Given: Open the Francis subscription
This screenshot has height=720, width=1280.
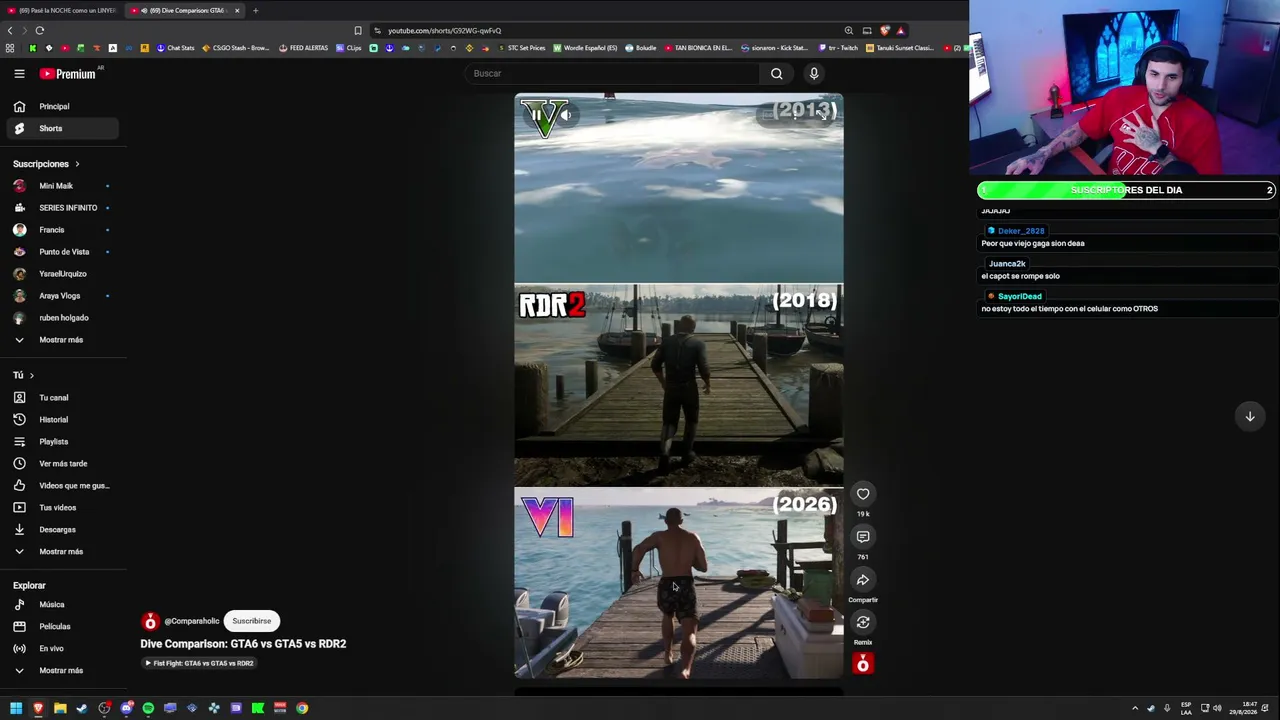Looking at the screenshot, I should 64,230.
